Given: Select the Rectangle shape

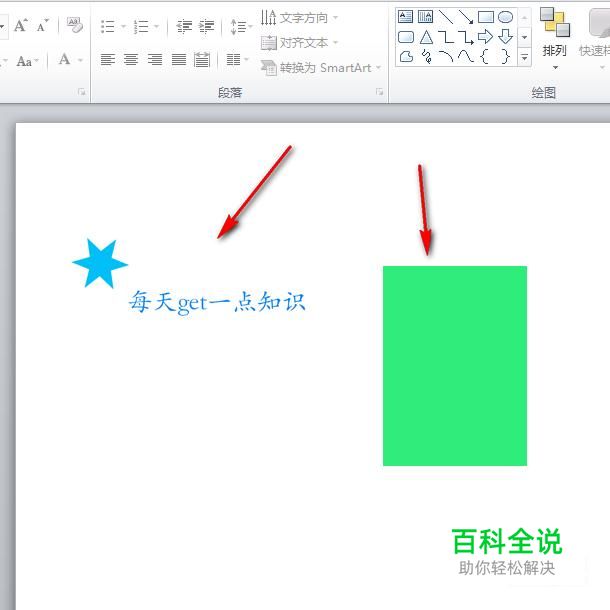Looking at the screenshot, I should [x=486, y=17].
